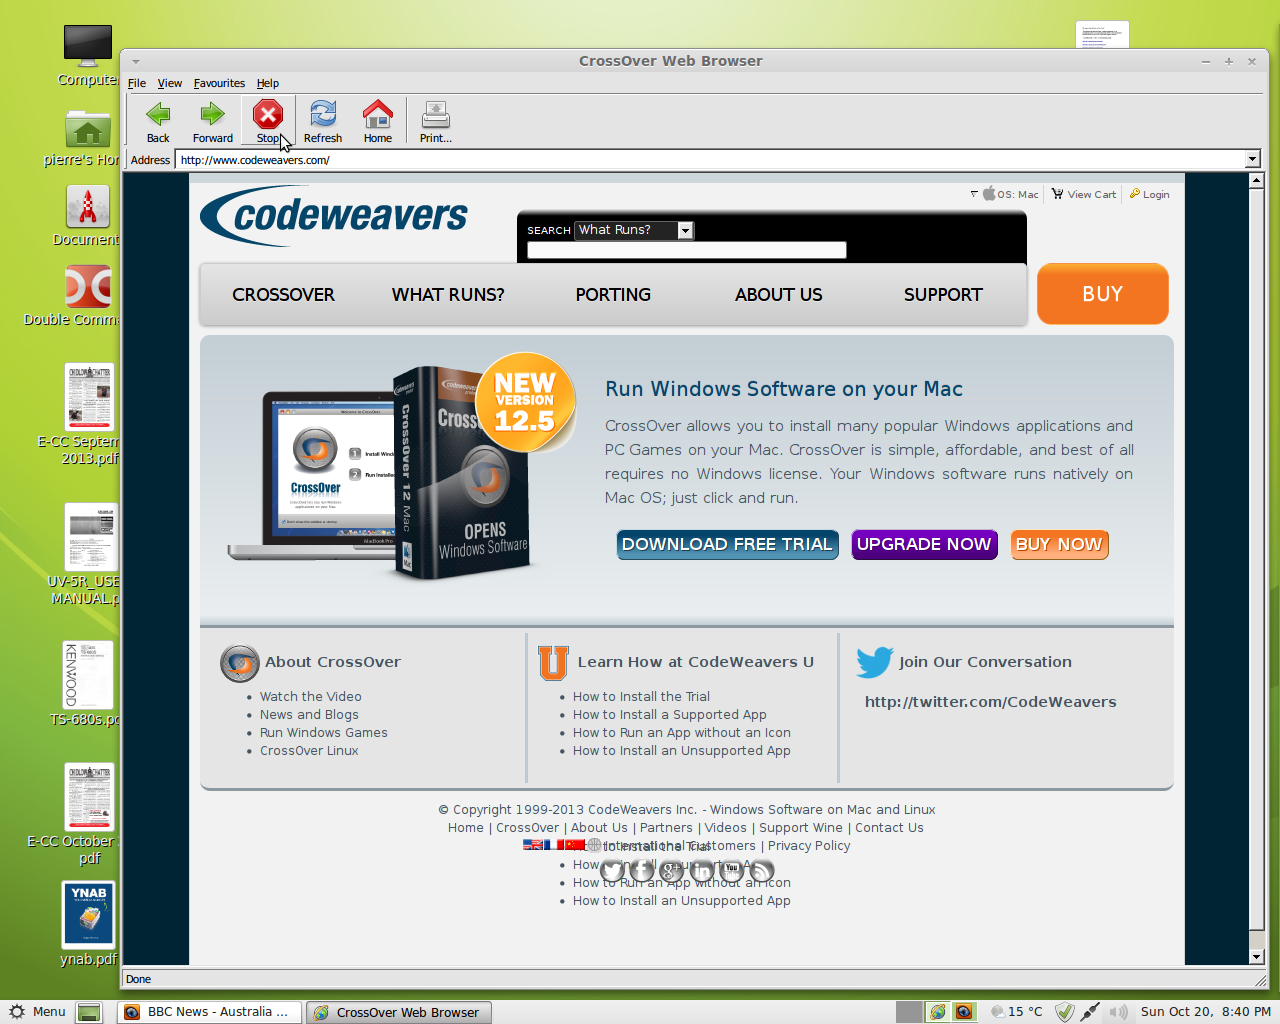This screenshot has width=1280, height=1024.
Task: Open pierre's Home folder desktop icon
Action: (x=88, y=129)
